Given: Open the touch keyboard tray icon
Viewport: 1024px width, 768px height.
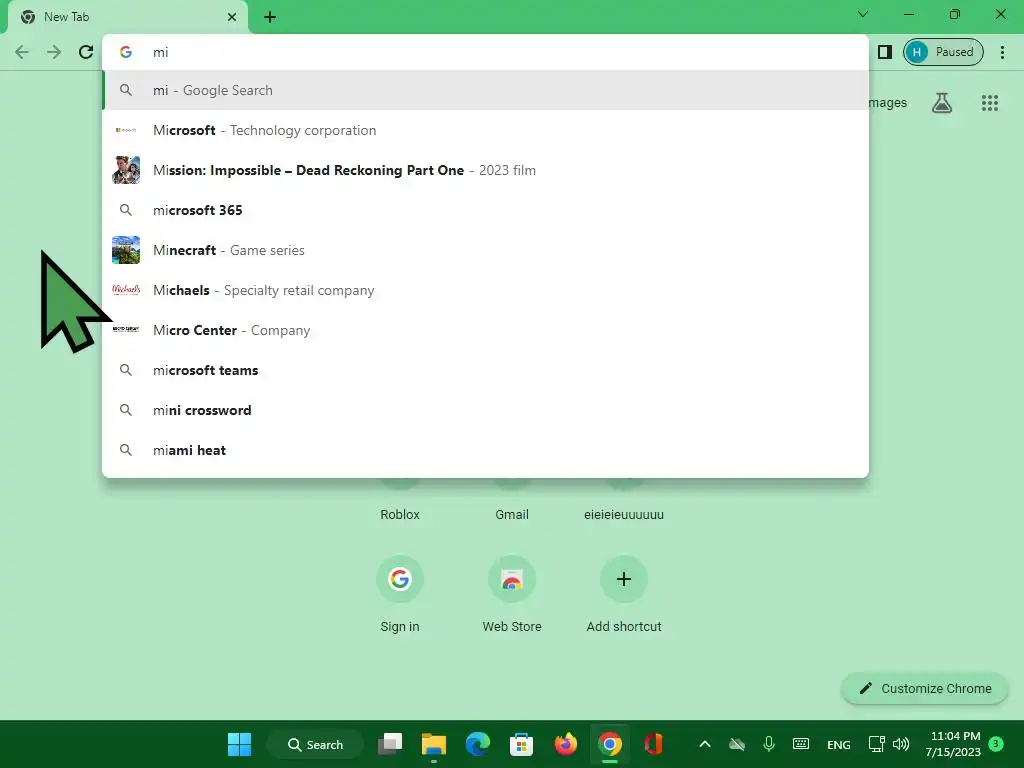Looking at the screenshot, I should 801,744.
